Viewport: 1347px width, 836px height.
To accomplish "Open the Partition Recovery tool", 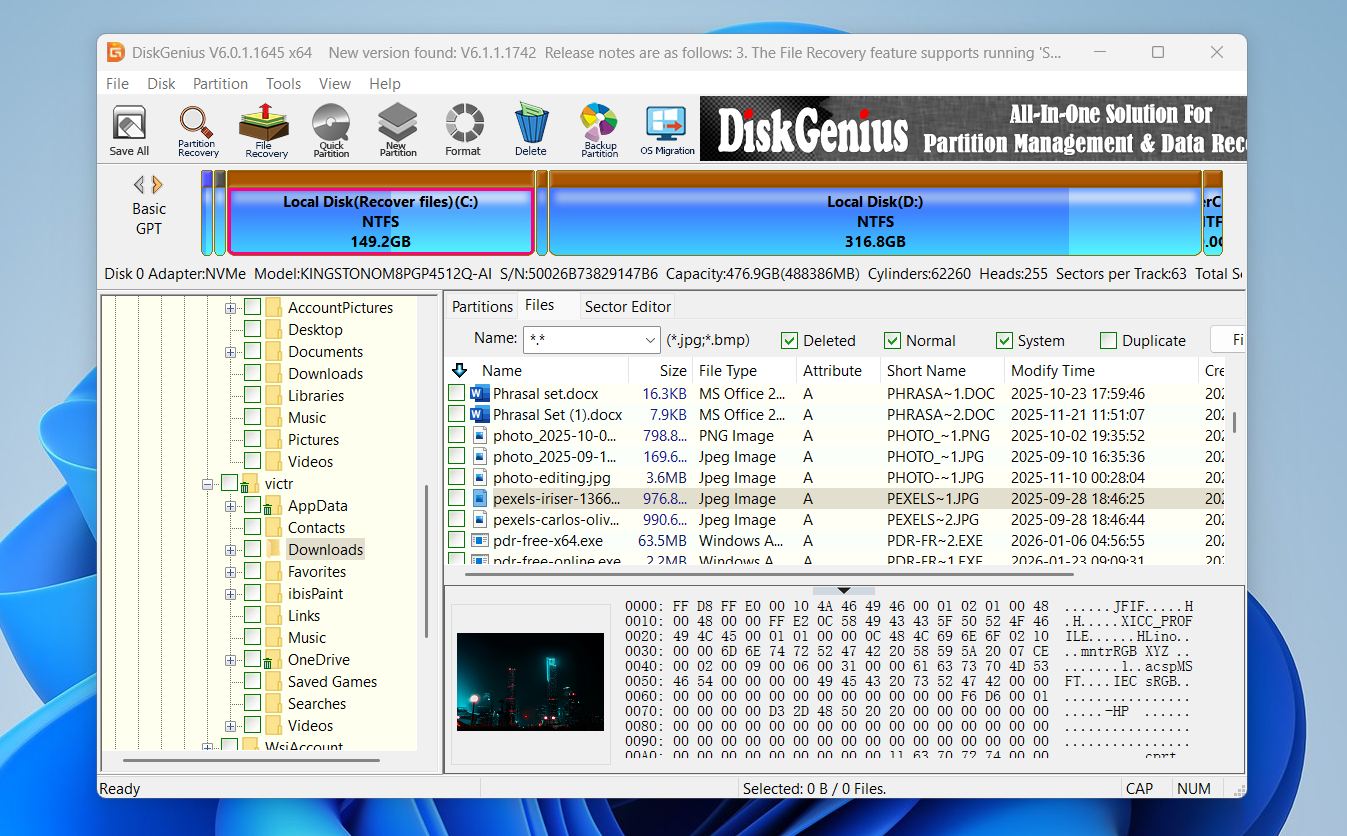I will (x=196, y=128).
